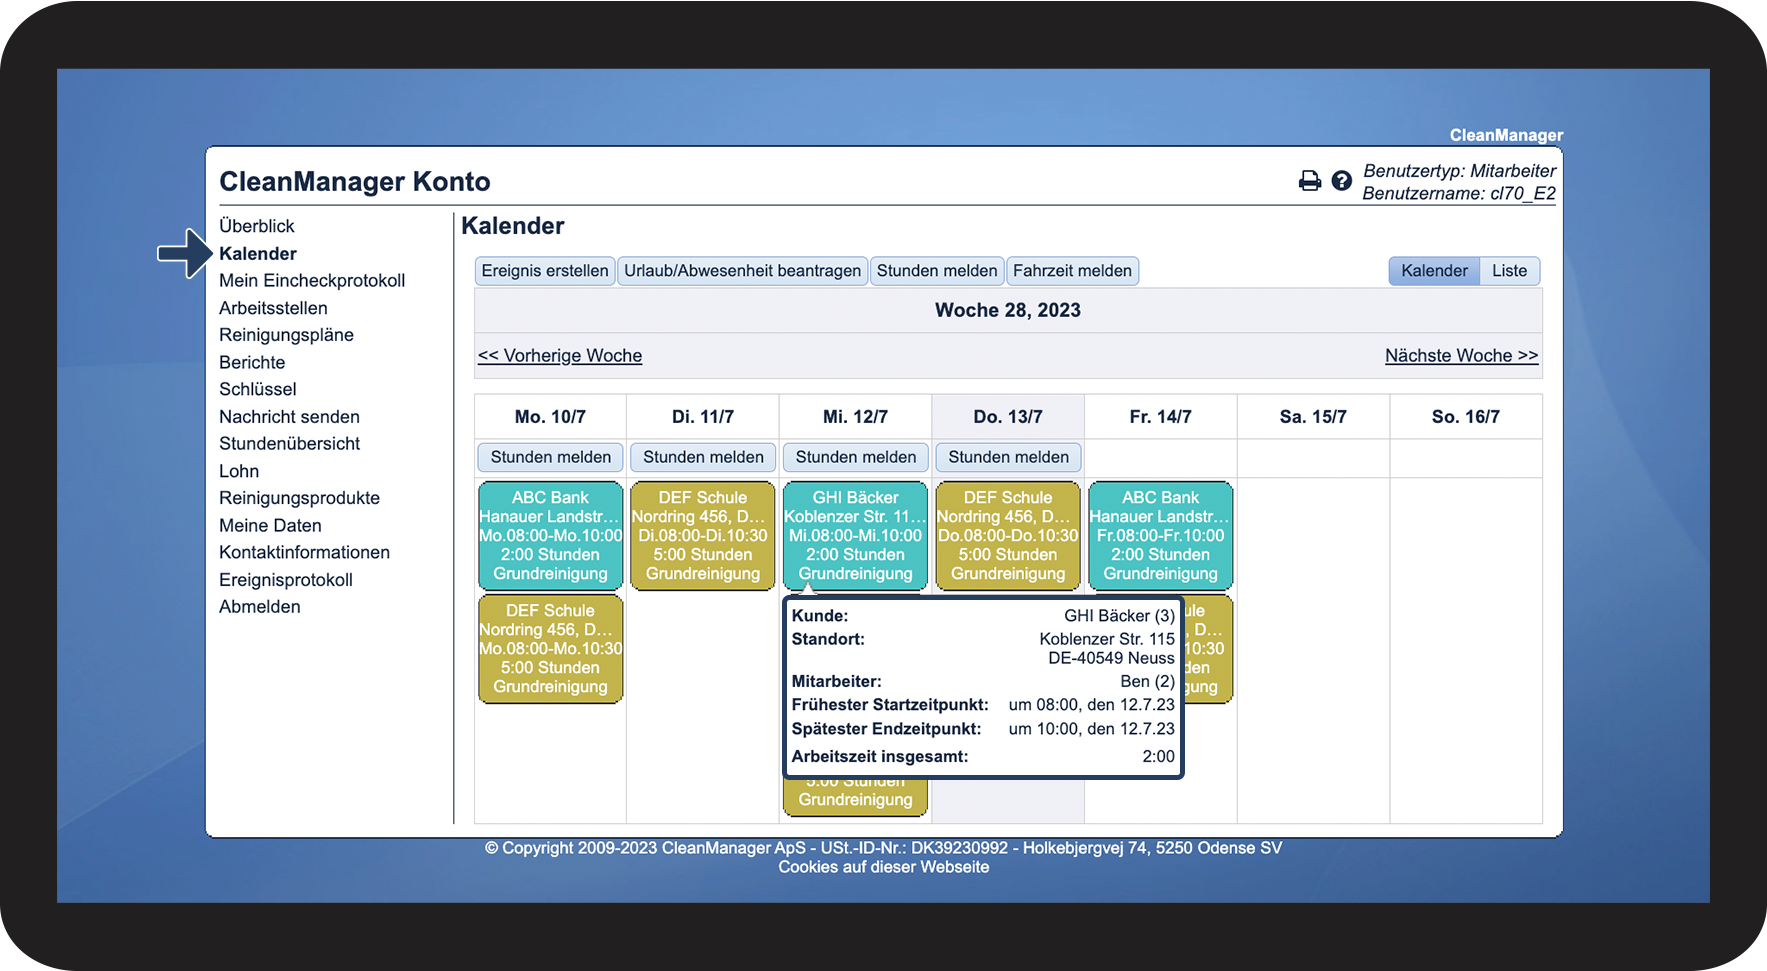Click the Do. 13/7 day header

(x=1008, y=417)
